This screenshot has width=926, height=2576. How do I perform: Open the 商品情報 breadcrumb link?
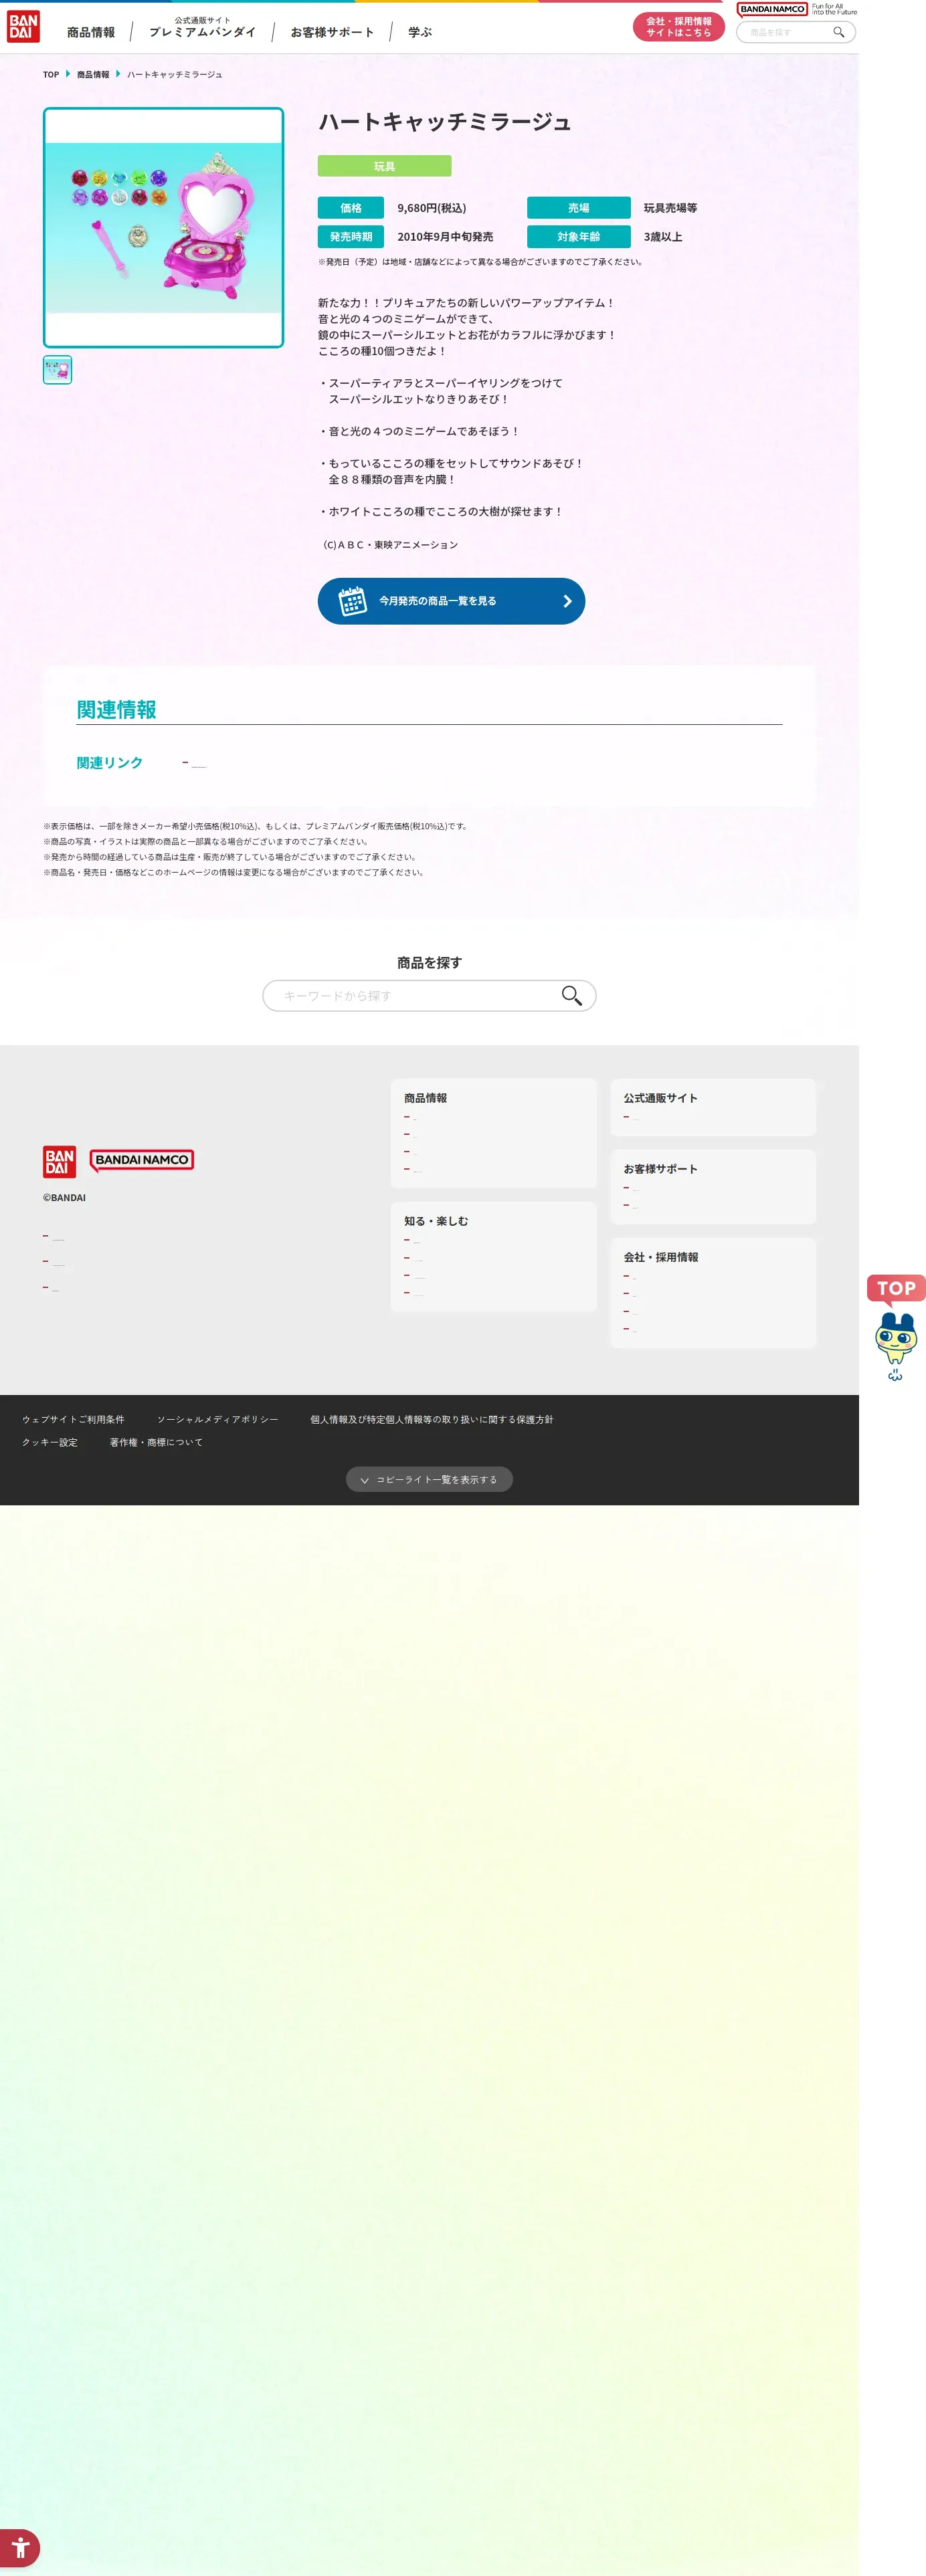tap(93, 75)
